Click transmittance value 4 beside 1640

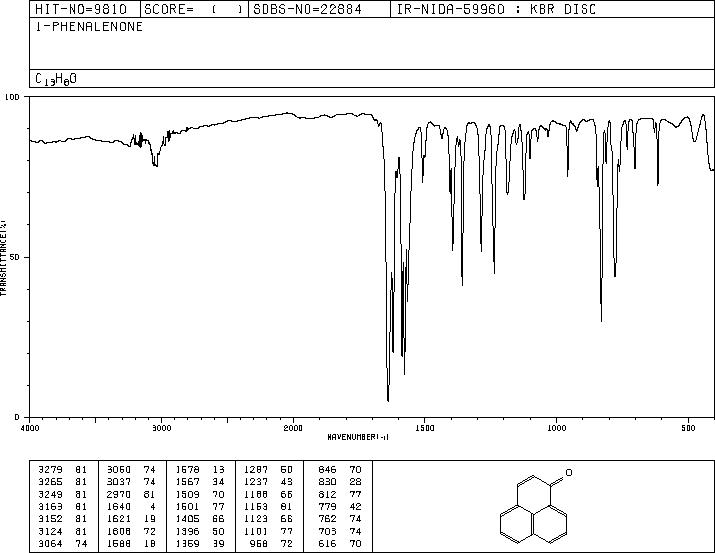pyautogui.click(x=152, y=506)
